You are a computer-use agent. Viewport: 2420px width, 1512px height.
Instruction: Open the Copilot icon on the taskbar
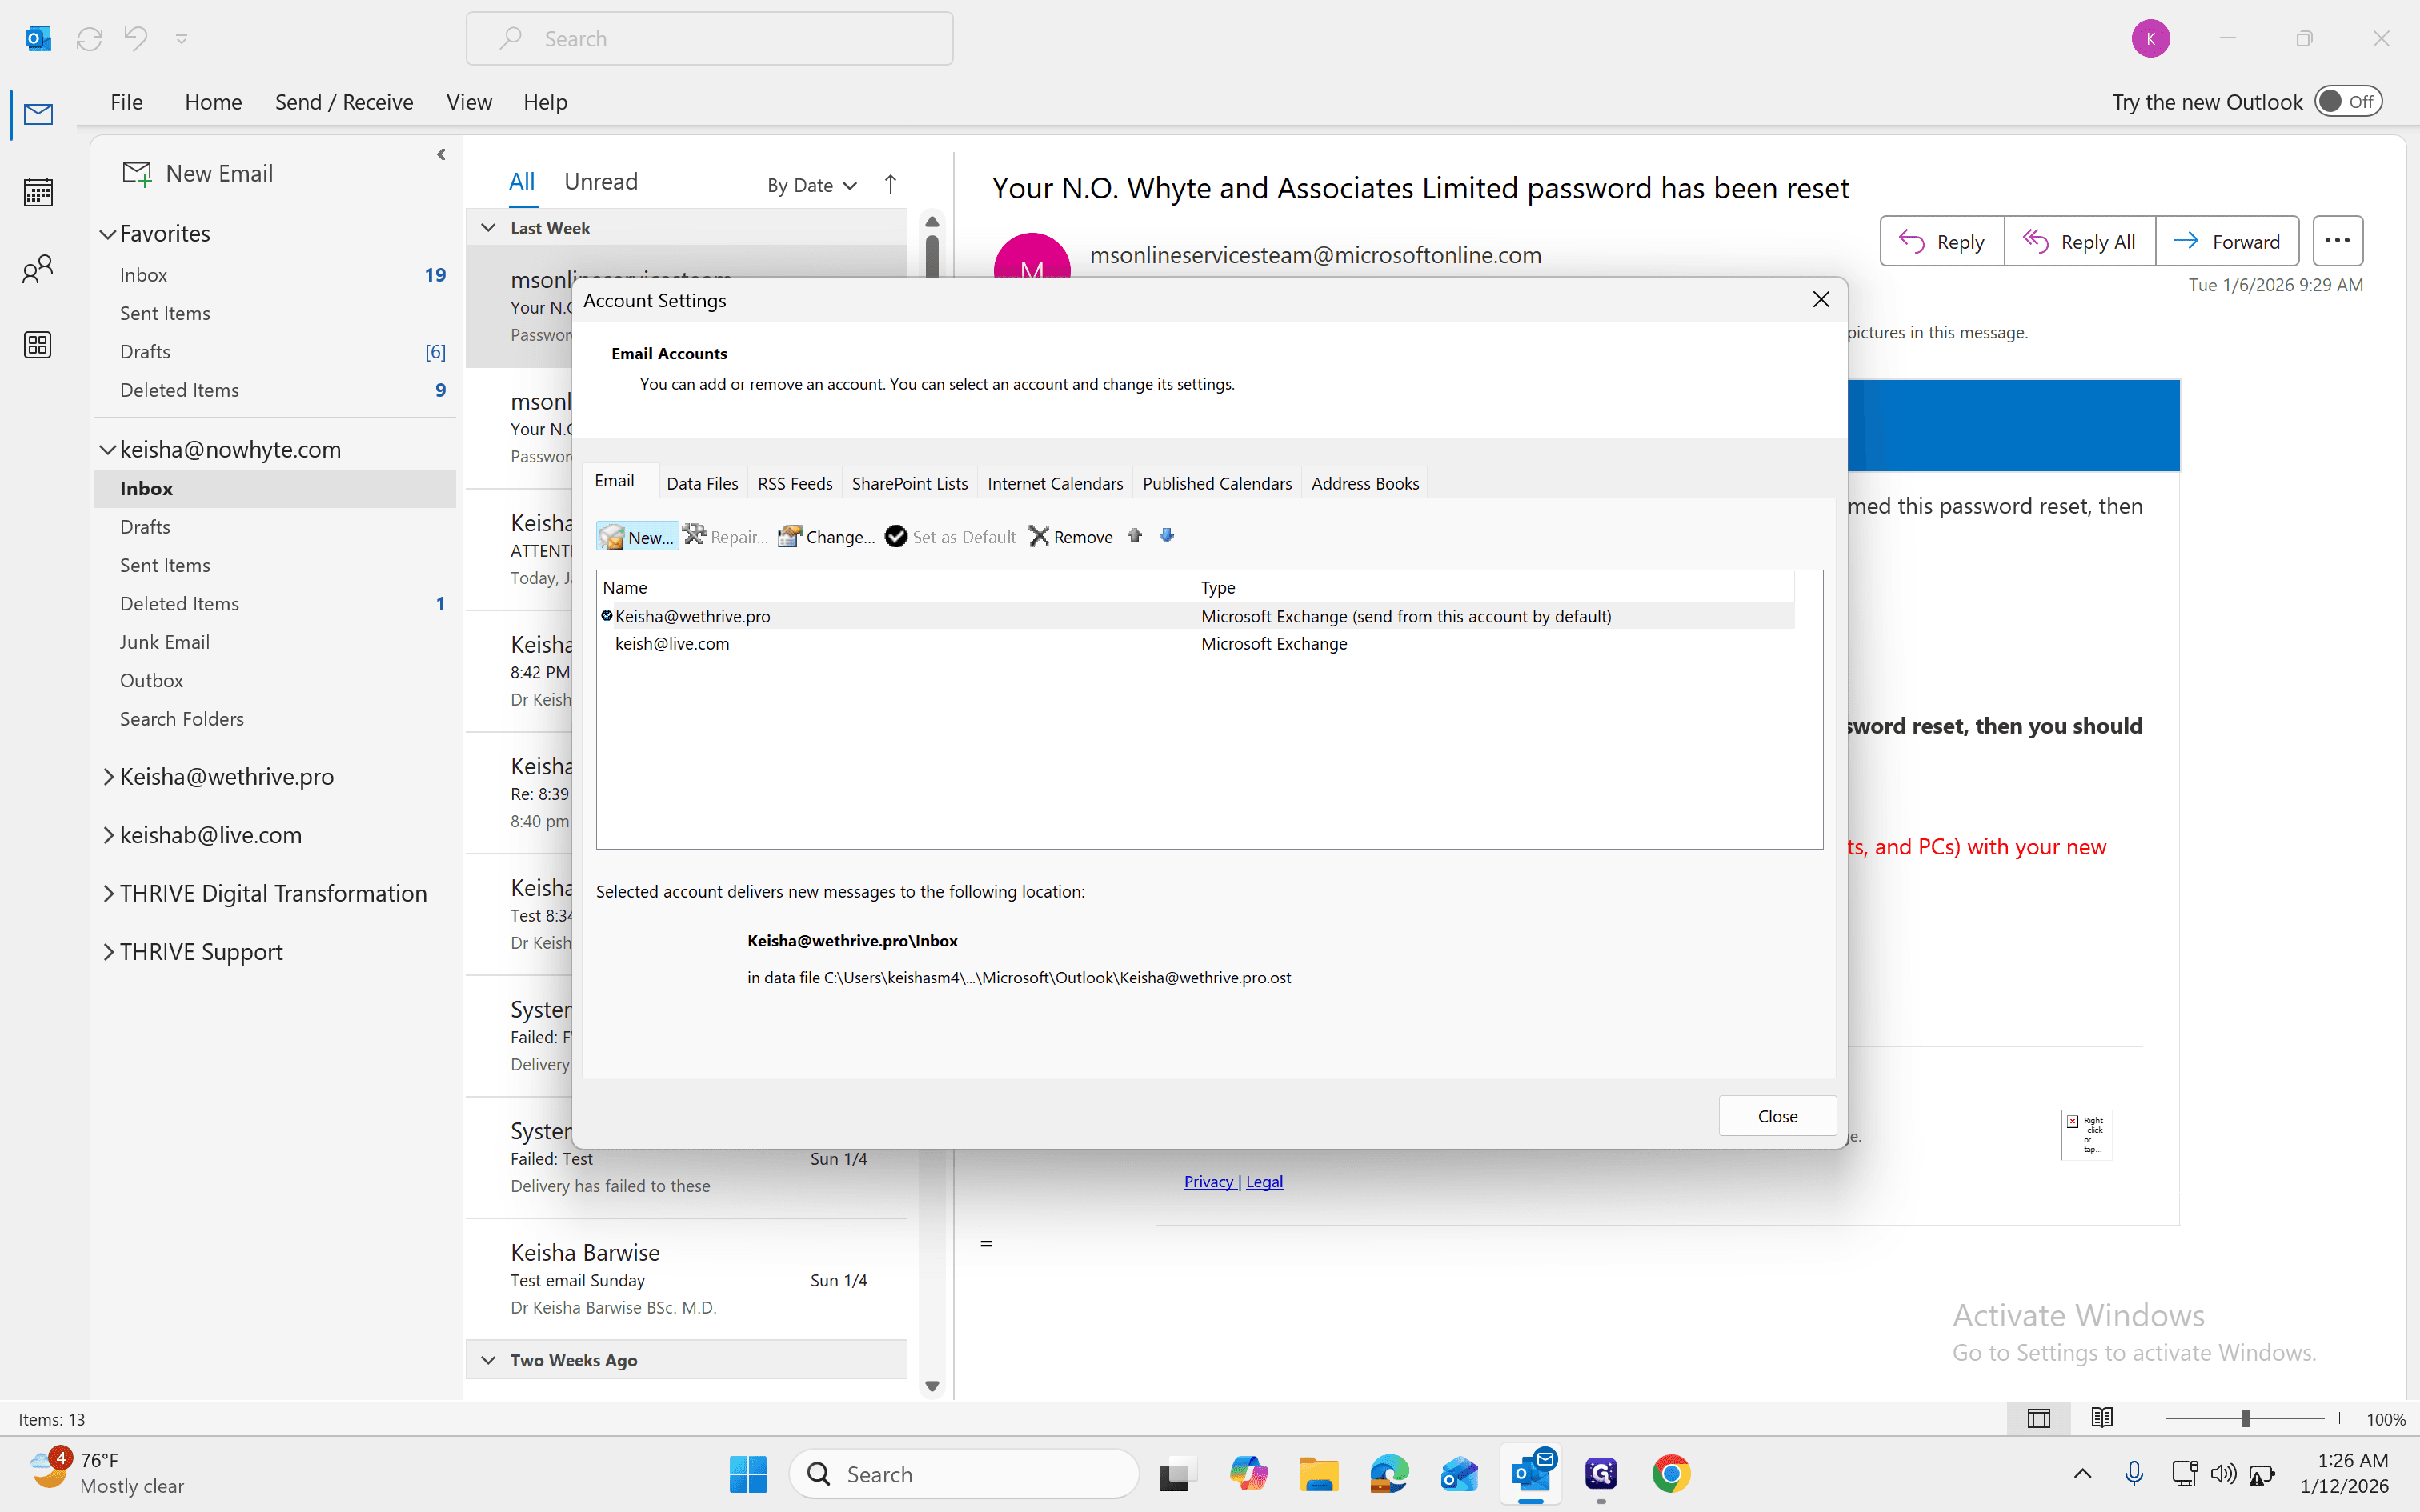point(1248,1474)
